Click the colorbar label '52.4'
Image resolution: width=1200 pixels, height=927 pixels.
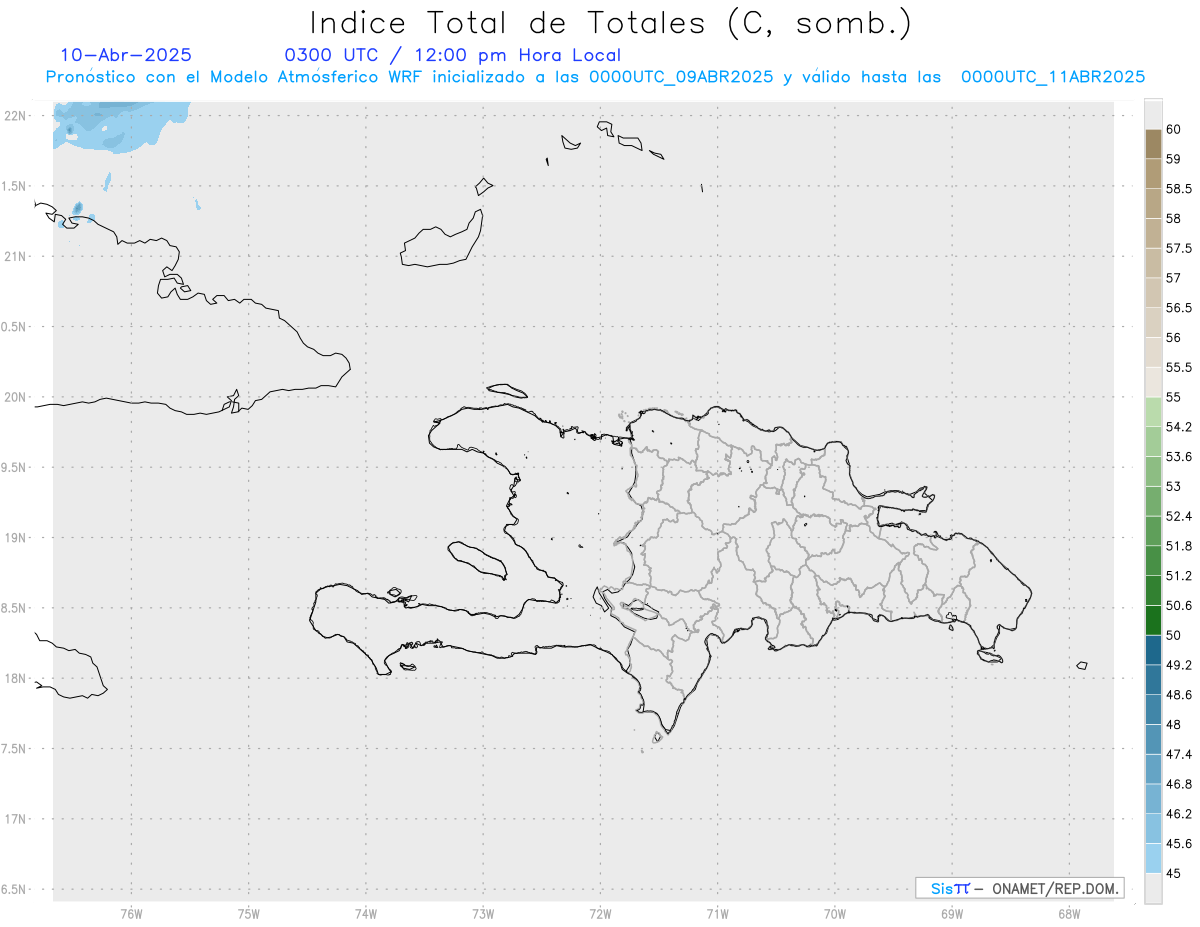1178,516
